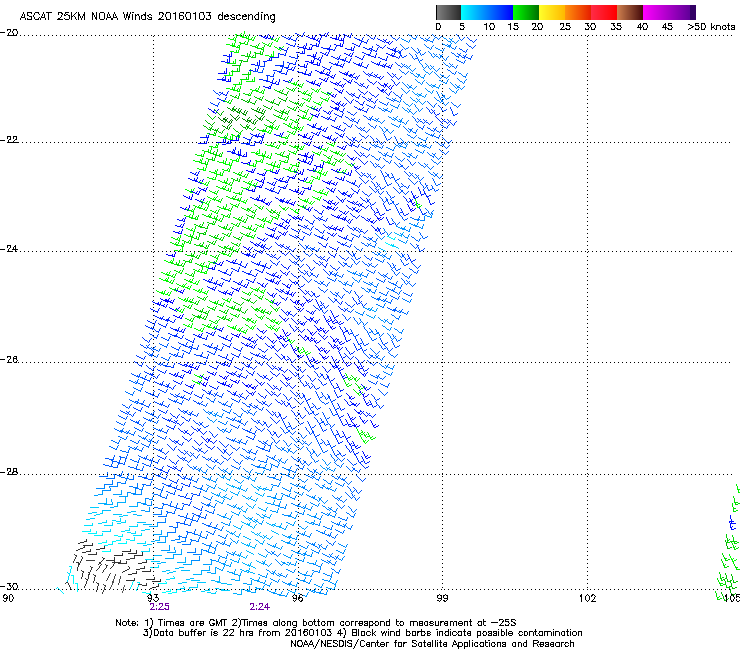
Task: Click the longitude label '93'
Action: point(153,598)
